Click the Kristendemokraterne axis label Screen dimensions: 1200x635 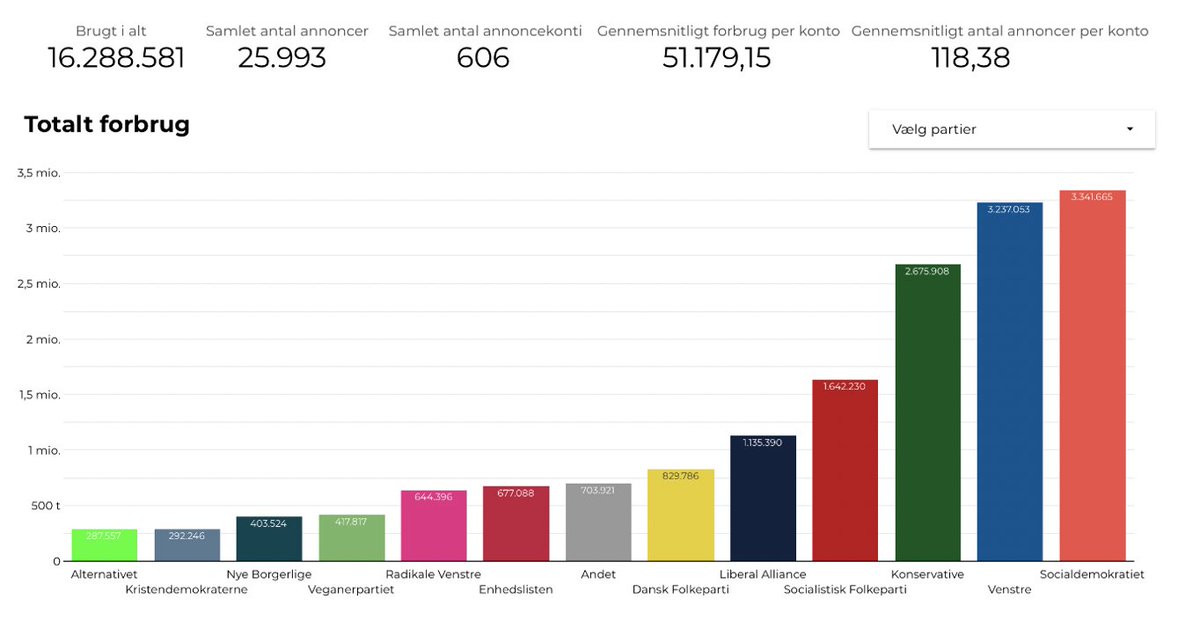[186, 589]
